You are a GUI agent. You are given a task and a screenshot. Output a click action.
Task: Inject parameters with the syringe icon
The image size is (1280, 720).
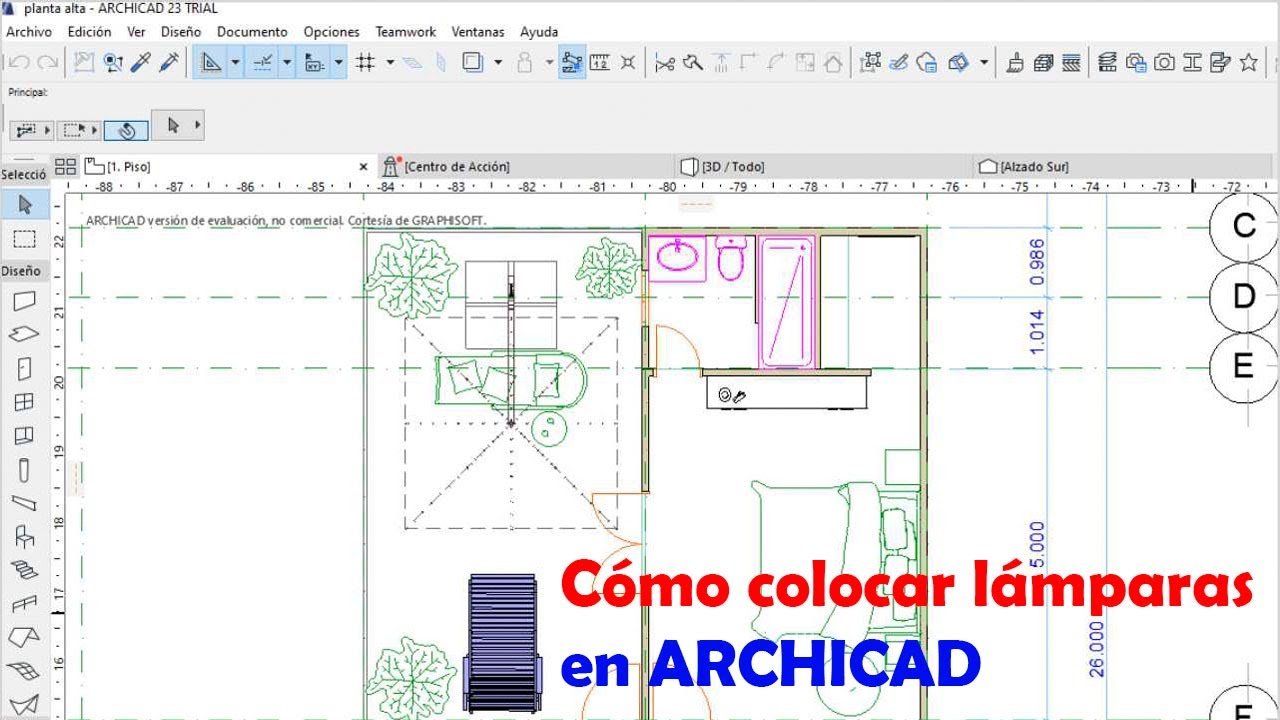point(169,62)
